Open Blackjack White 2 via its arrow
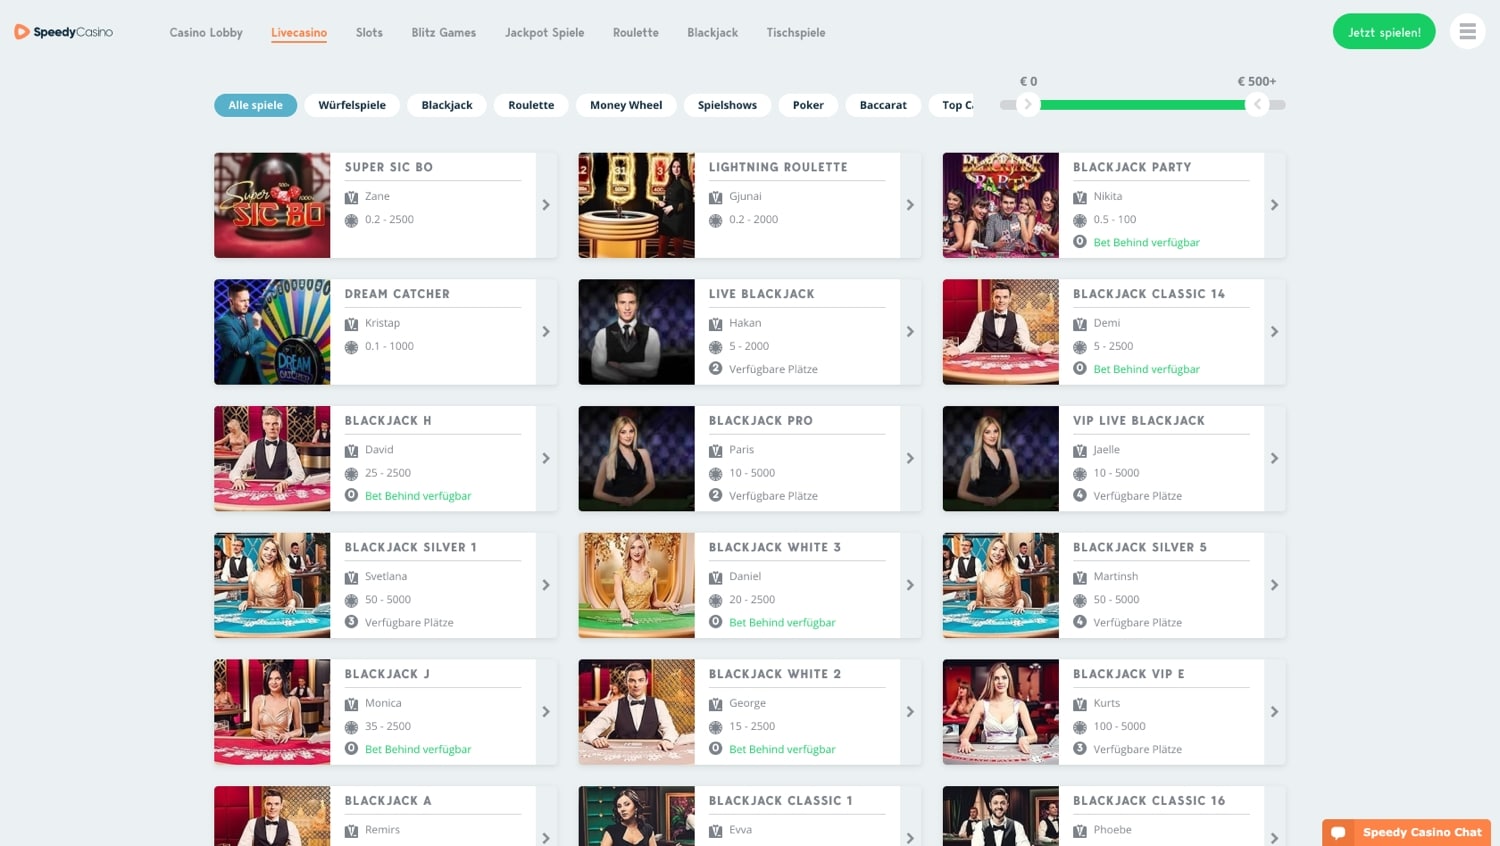Viewport: 1500px width, 846px height. [x=910, y=712]
